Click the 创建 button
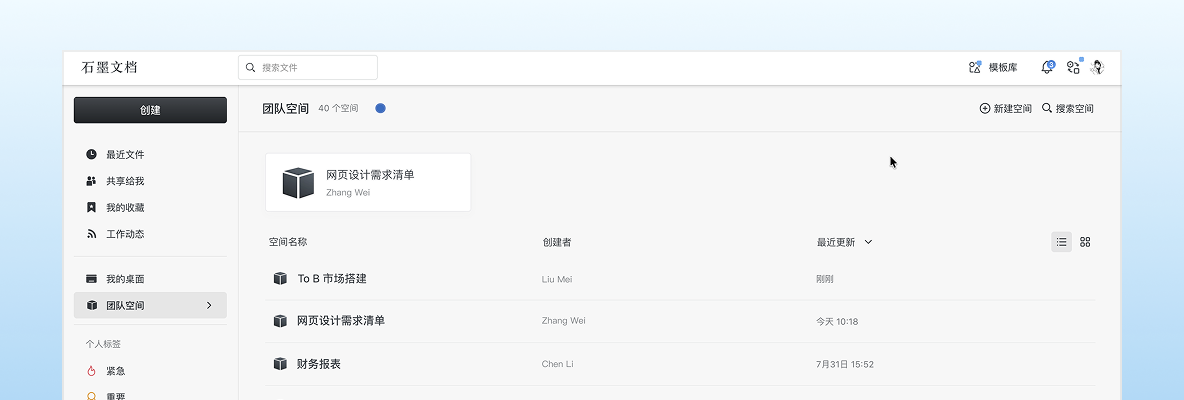The width and height of the screenshot is (1184, 400). pyautogui.click(x=150, y=110)
